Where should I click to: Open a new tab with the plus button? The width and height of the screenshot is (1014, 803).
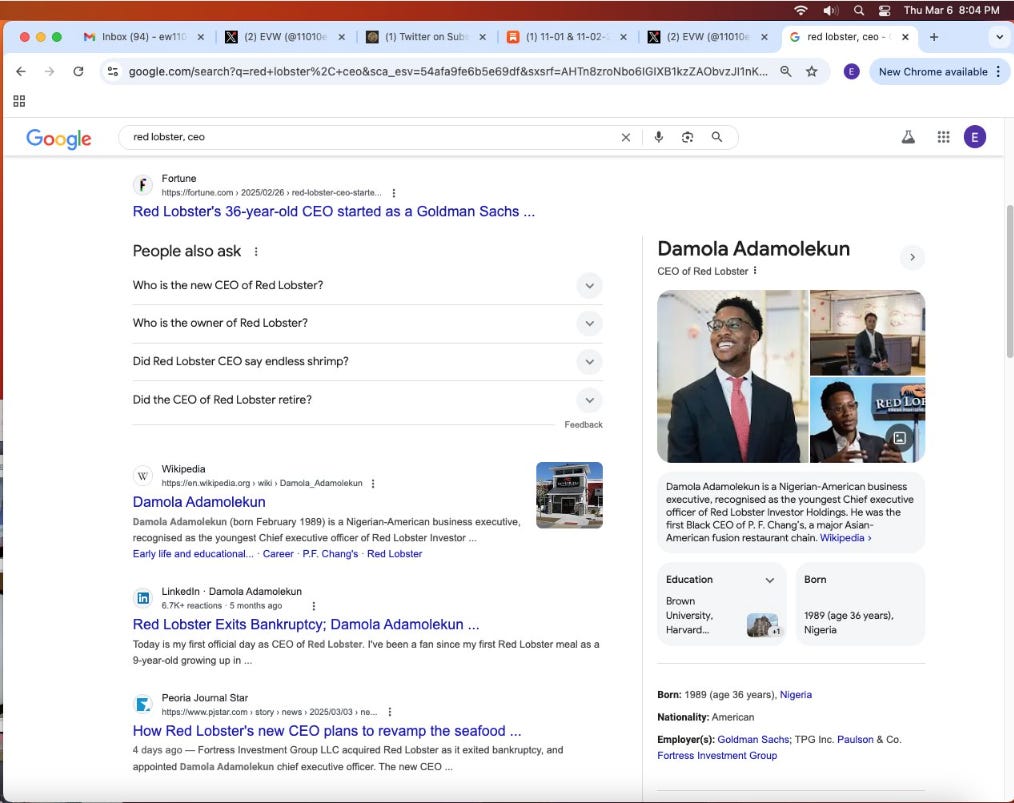click(934, 37)
